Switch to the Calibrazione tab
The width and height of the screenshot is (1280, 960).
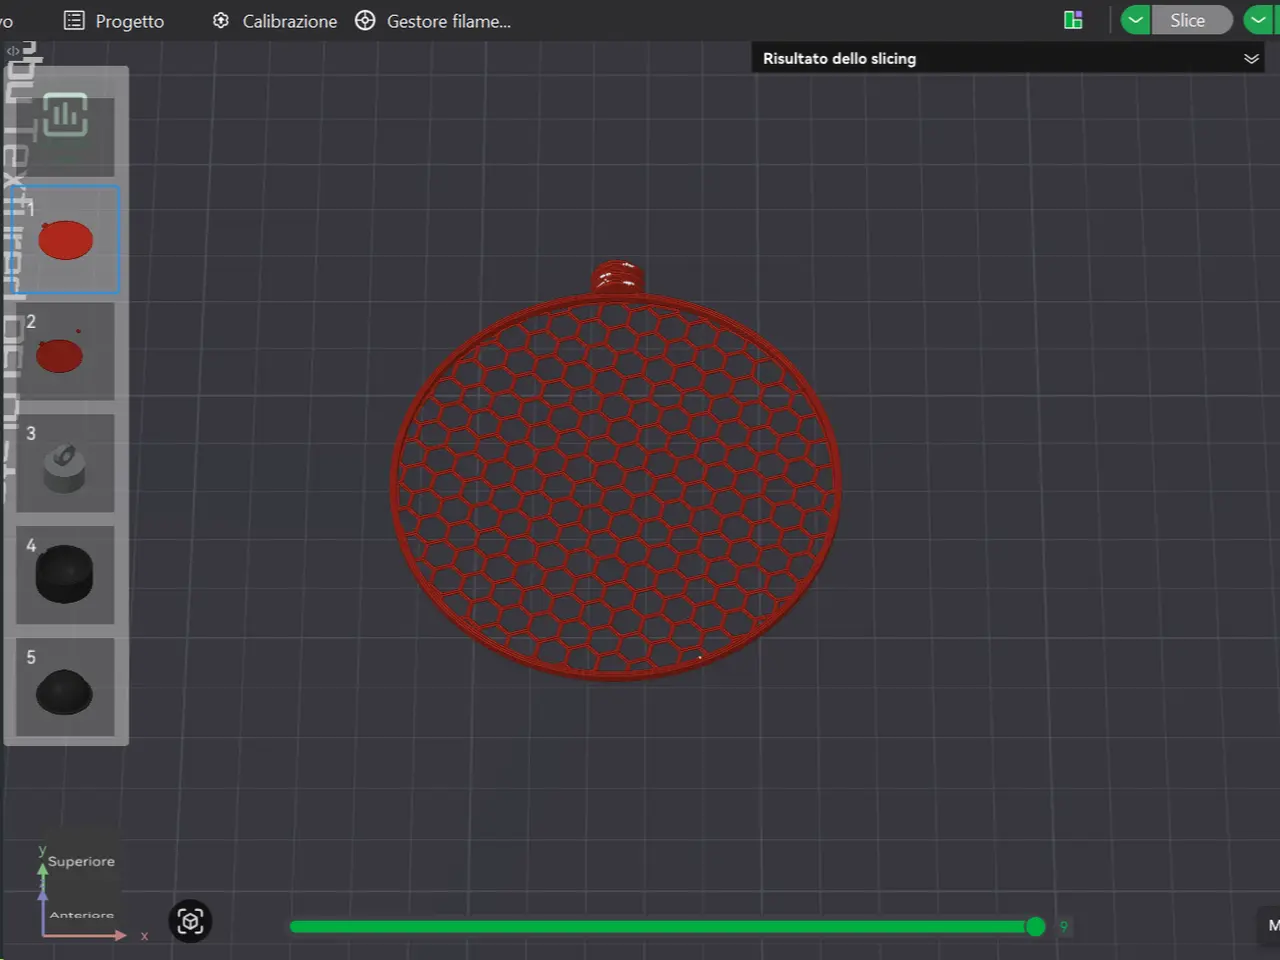coord(274,21)
